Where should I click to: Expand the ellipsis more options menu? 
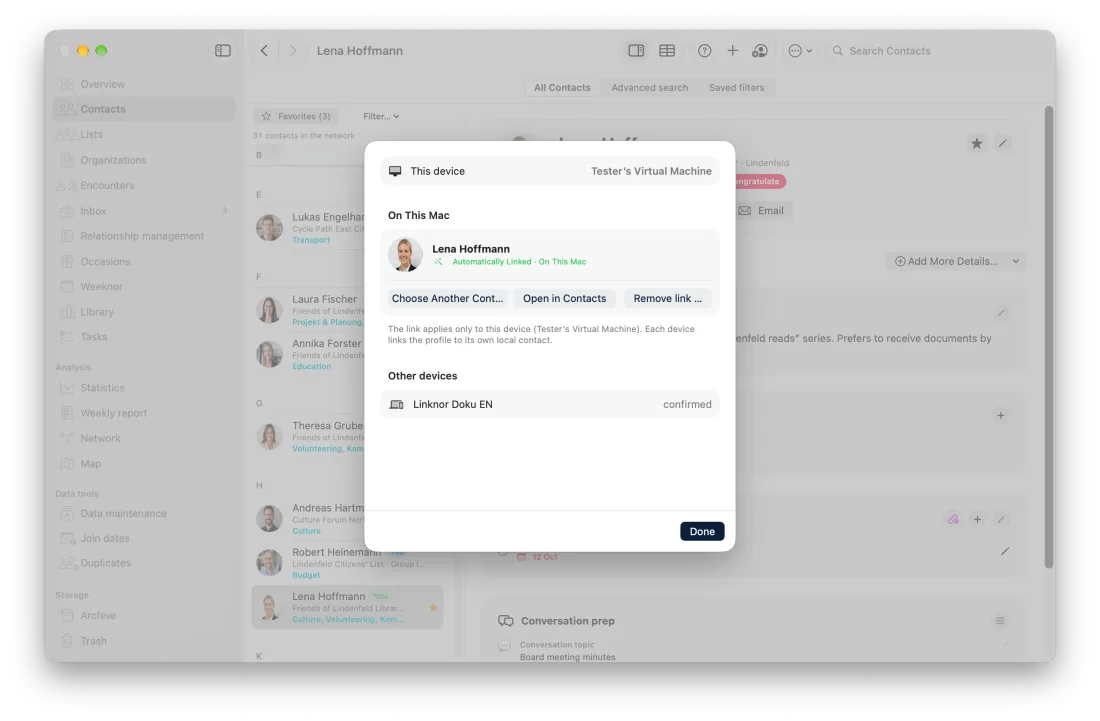[800, 50]
